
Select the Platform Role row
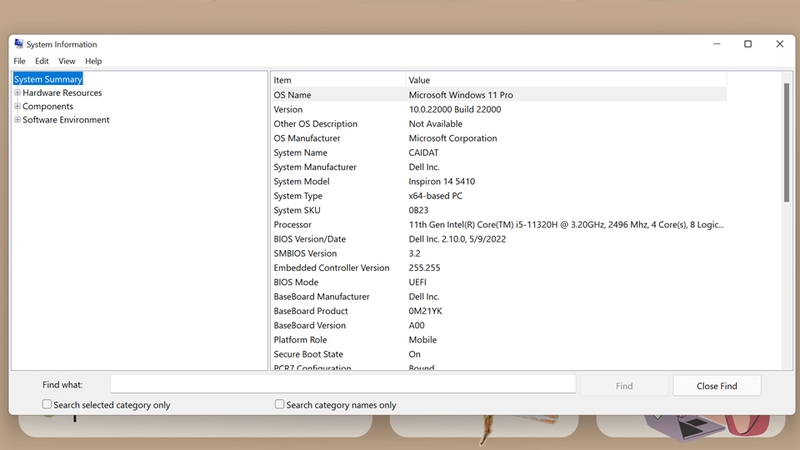click(x=499, y=340)
